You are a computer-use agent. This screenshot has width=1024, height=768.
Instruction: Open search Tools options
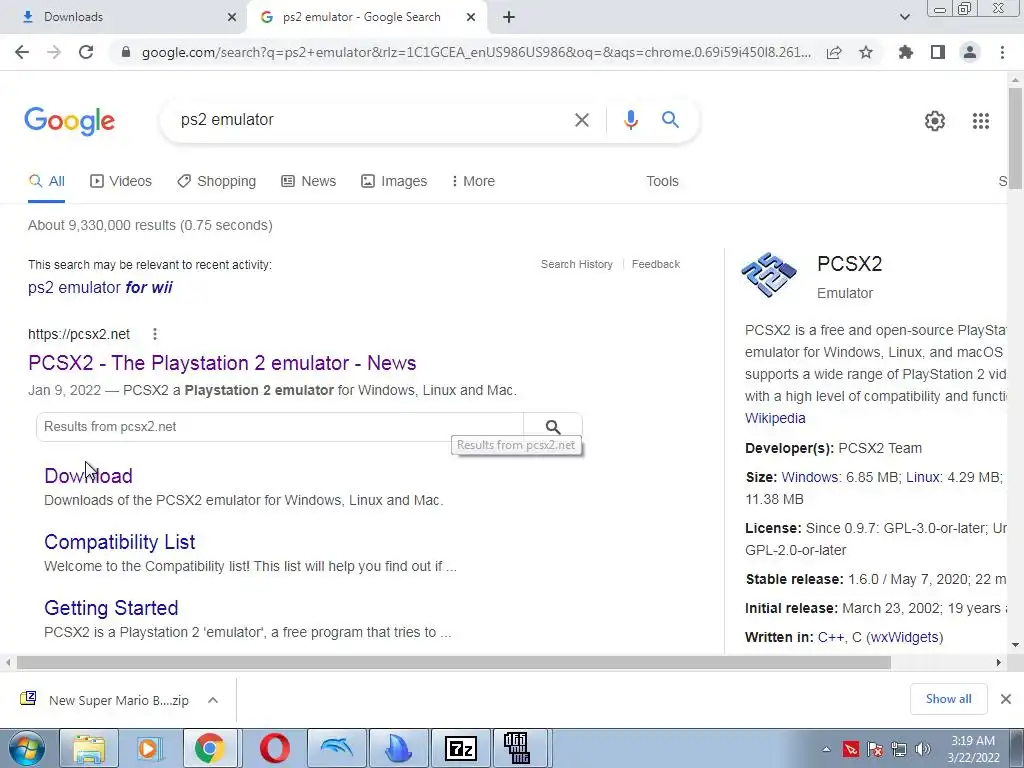(x=662, y=182)
